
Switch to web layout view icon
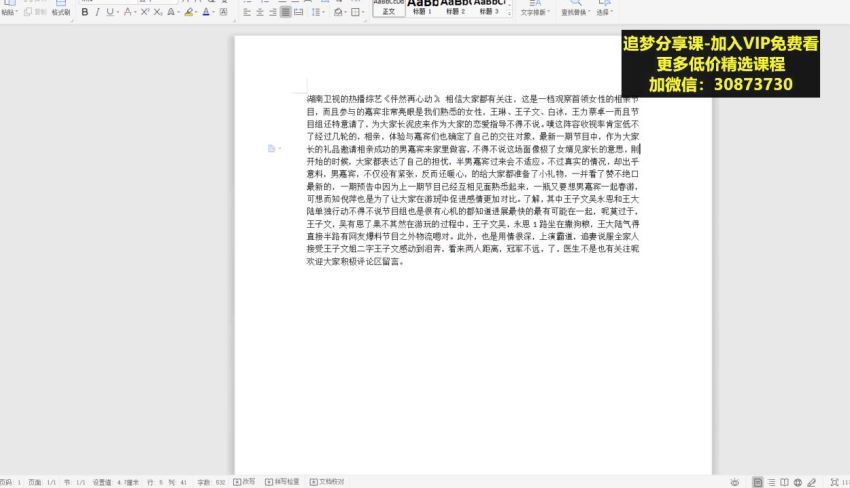(798, 482)
